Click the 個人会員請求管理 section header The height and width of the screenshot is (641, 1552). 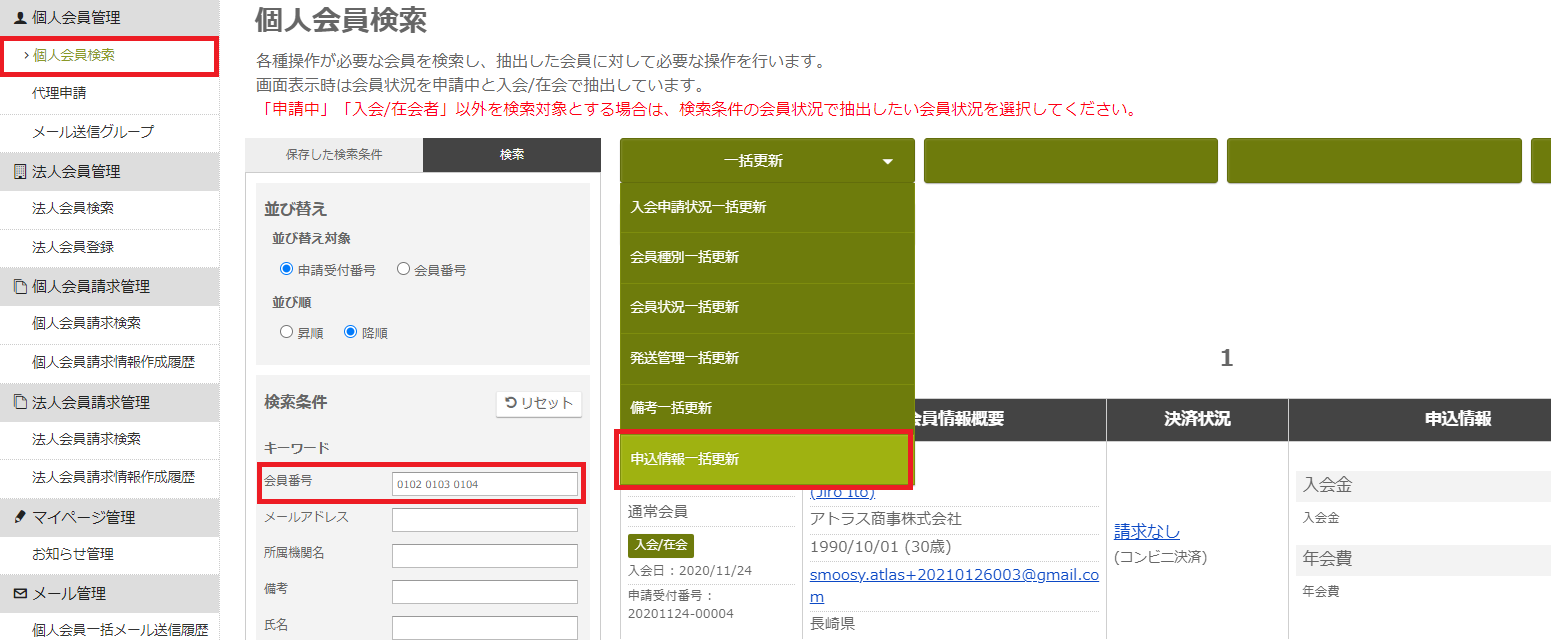[x=110, y=287]
